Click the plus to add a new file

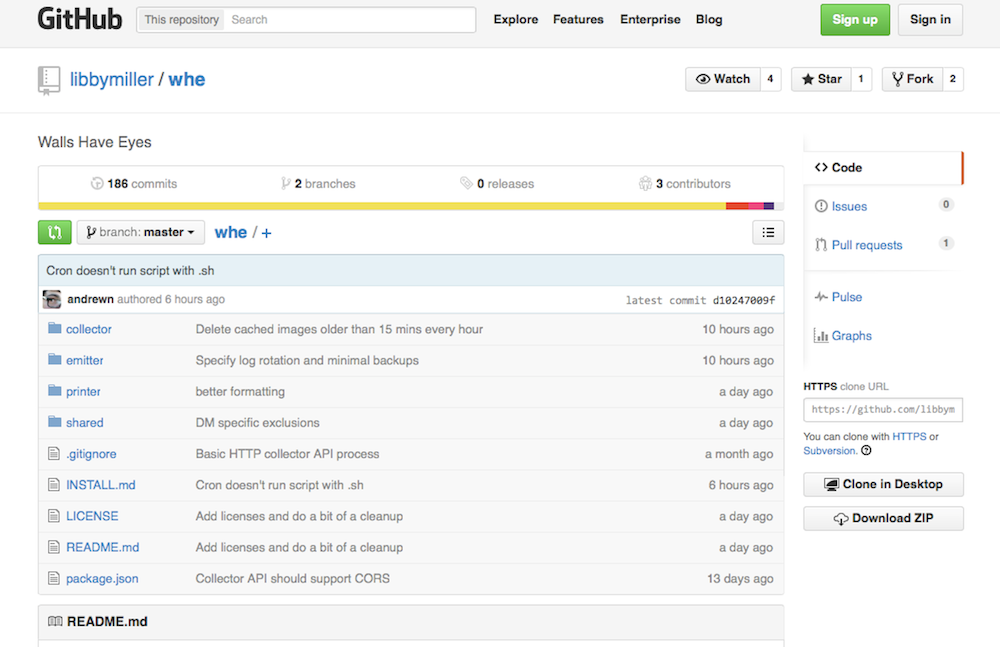(267, 233)
